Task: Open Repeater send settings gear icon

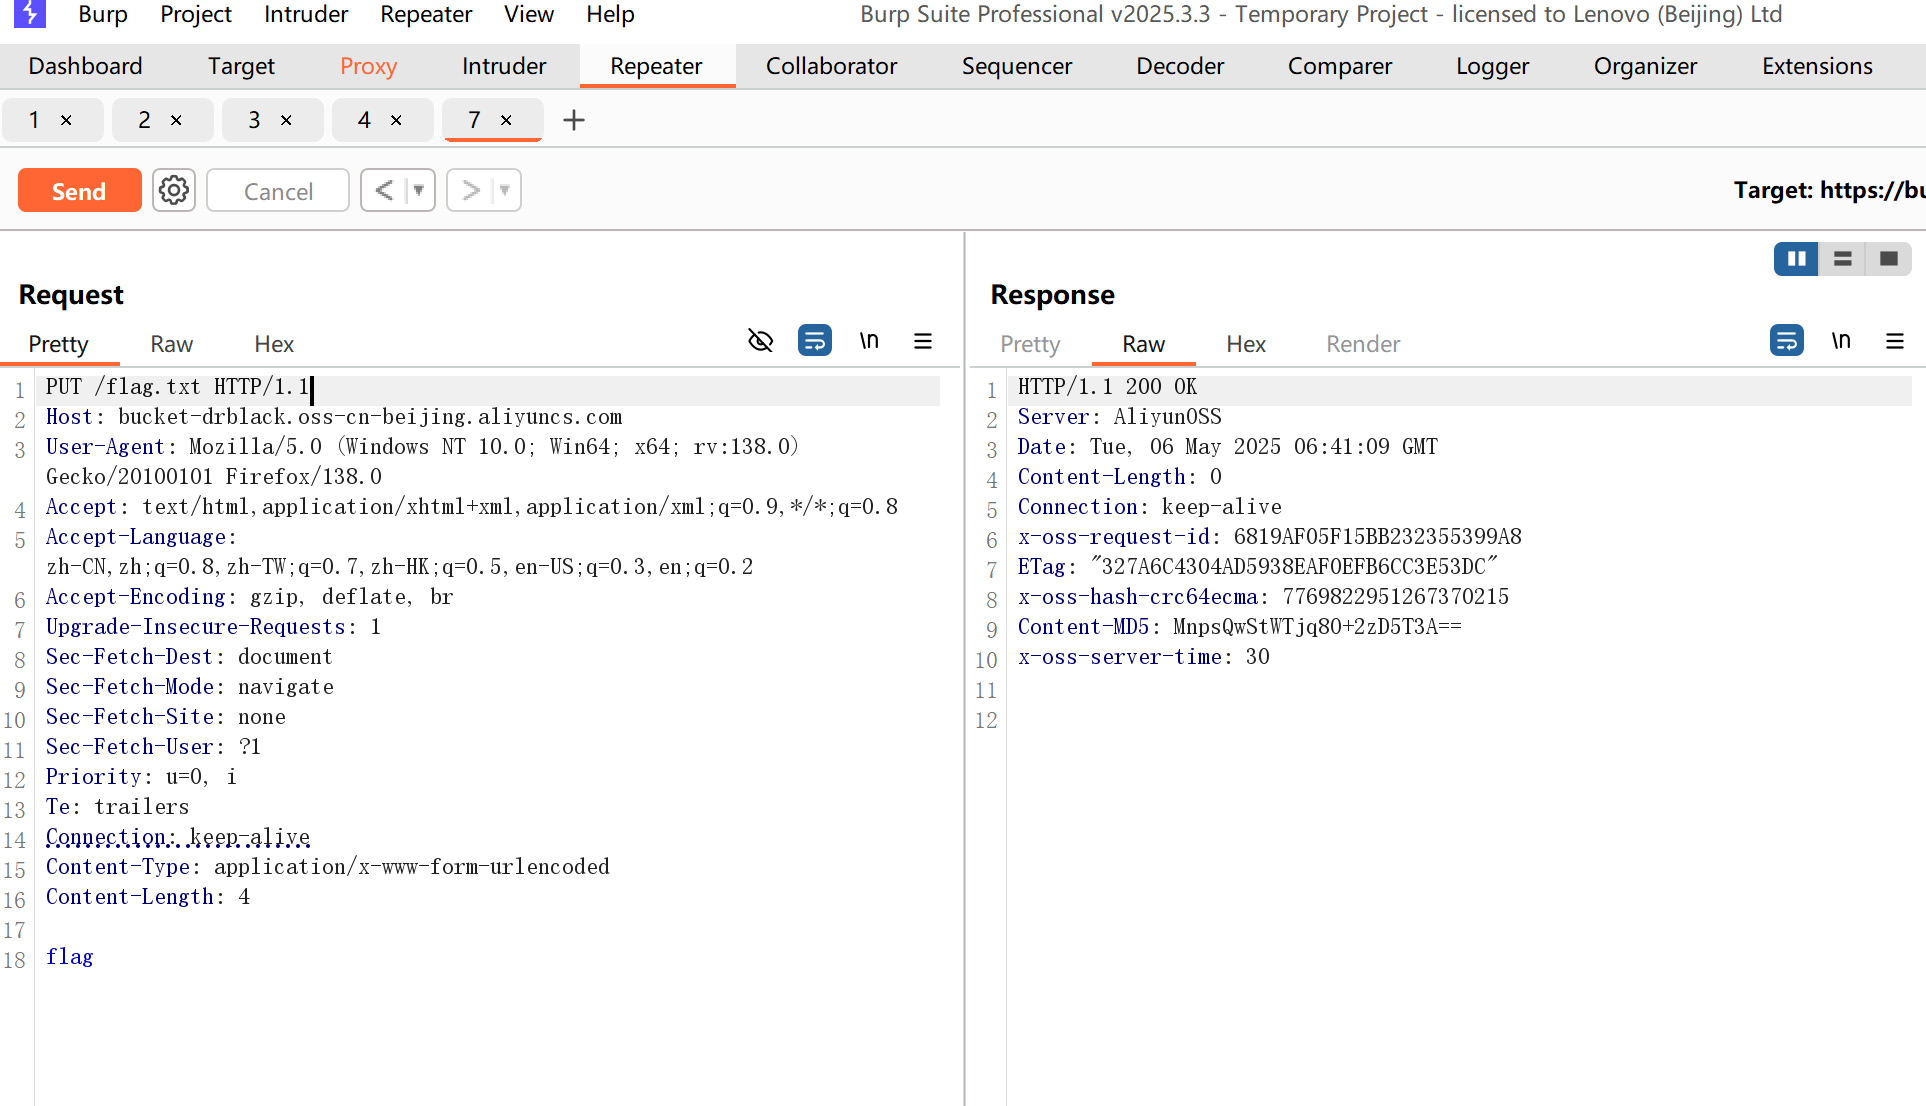Action: click(174, 190)
